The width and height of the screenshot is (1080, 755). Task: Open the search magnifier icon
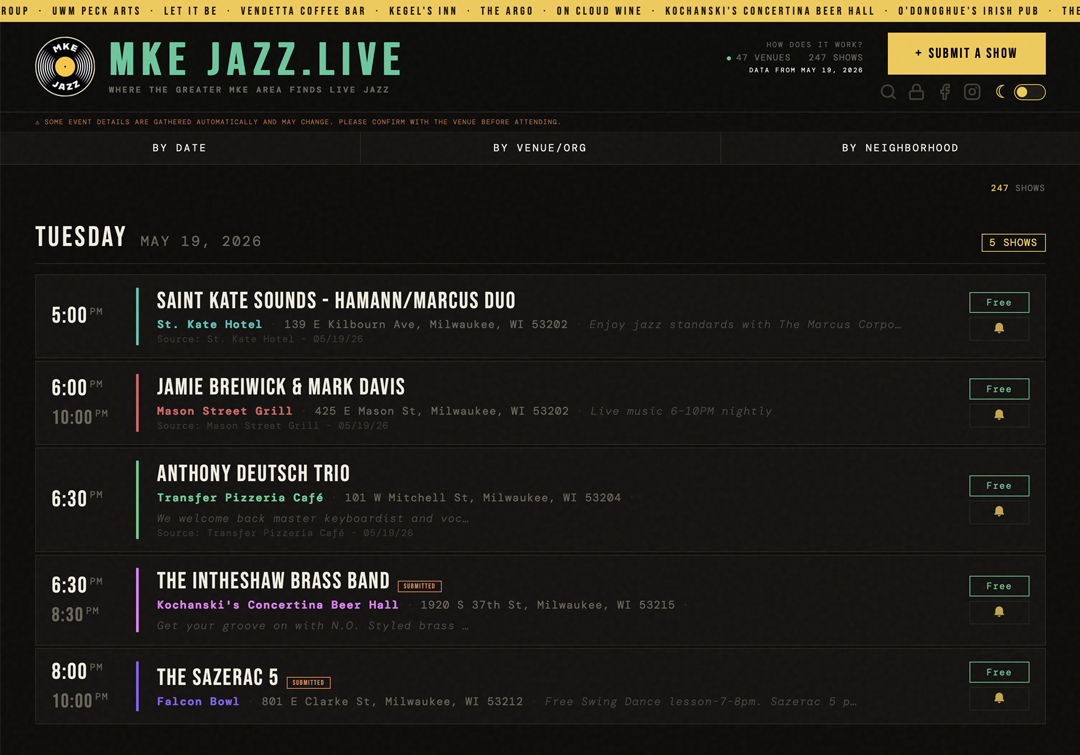[889, 92]
